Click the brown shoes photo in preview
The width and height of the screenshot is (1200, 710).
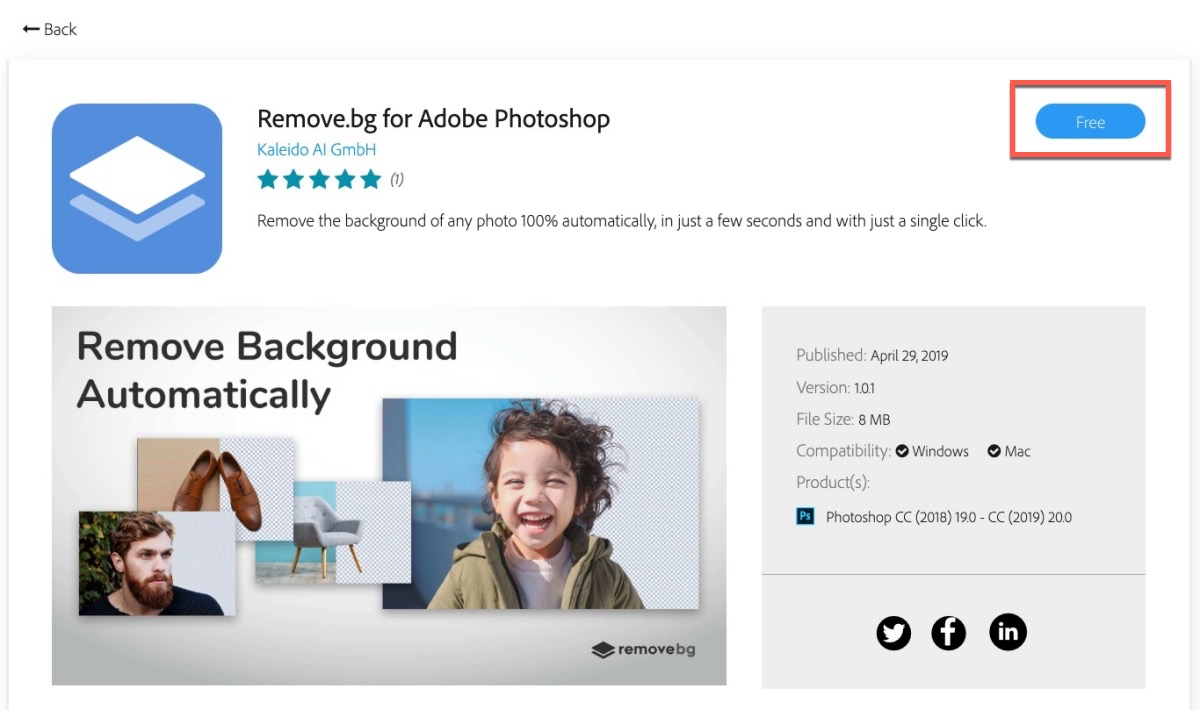coord(215,487)
